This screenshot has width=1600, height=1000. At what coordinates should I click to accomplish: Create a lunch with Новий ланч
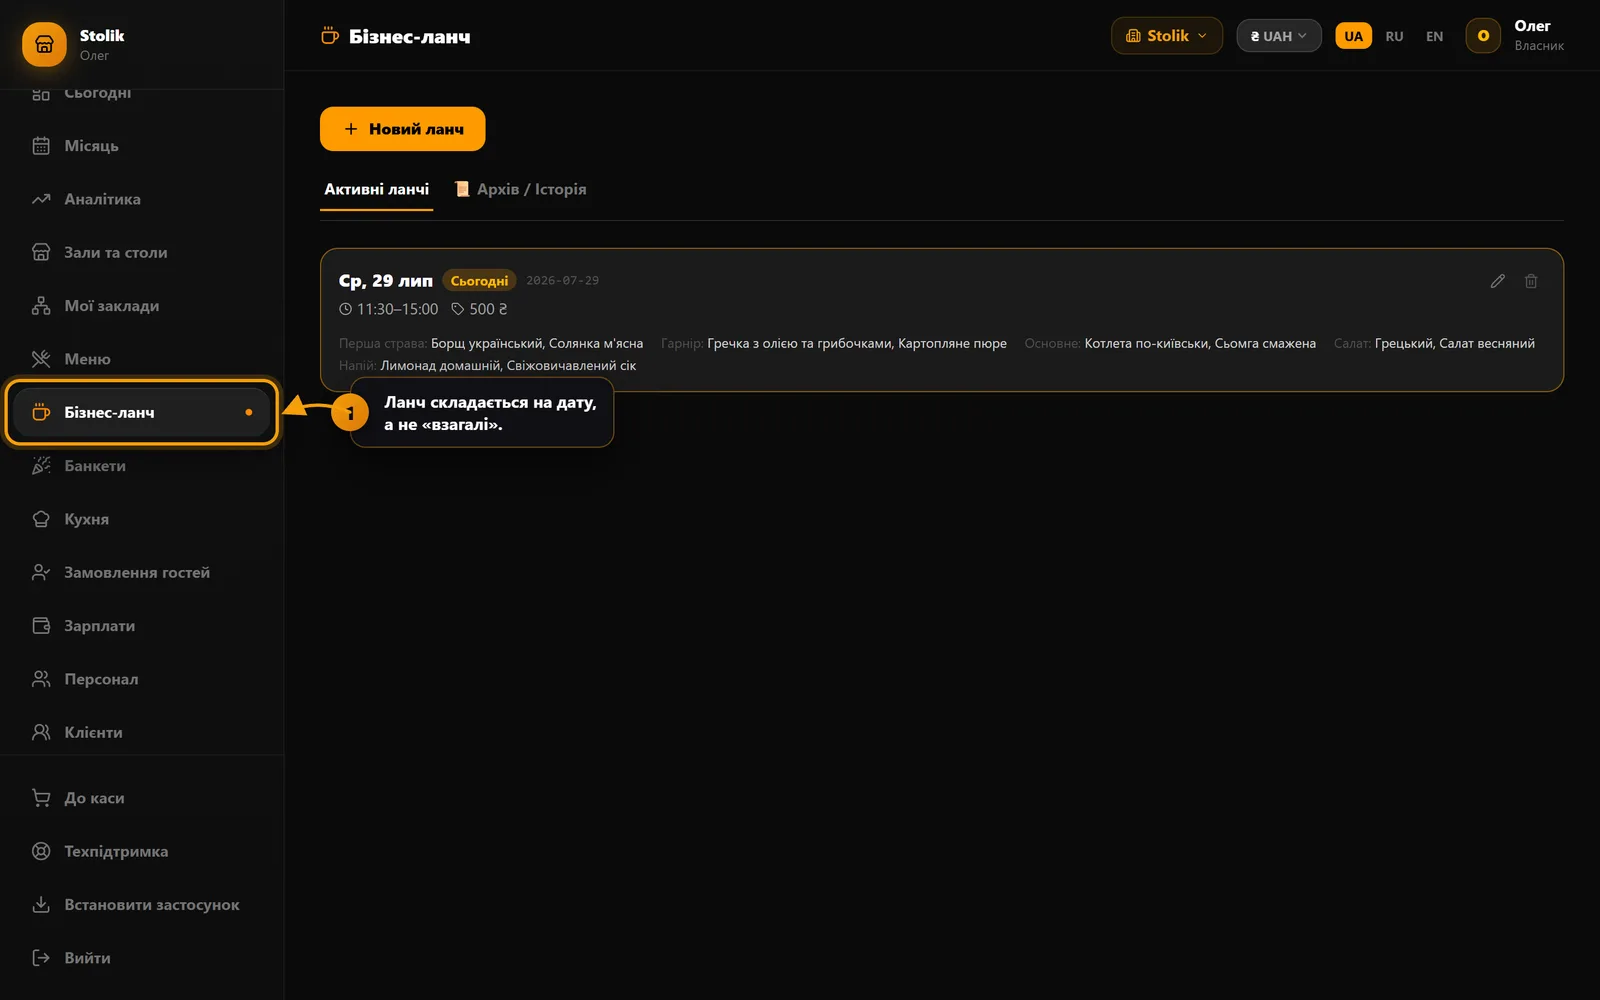(x=402, y=129)
